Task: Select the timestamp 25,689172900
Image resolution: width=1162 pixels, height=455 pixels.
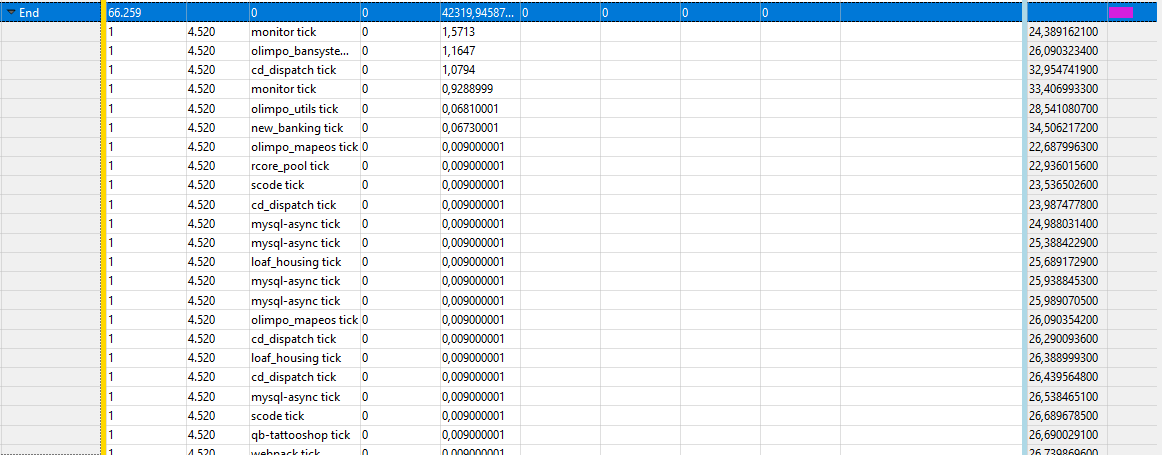Action: 1064,262
